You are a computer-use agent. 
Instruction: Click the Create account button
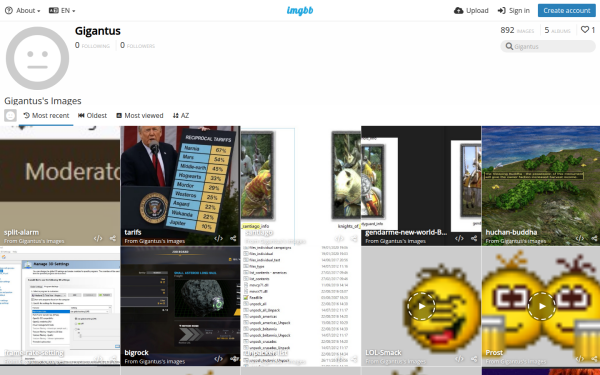tap(566, 10)
